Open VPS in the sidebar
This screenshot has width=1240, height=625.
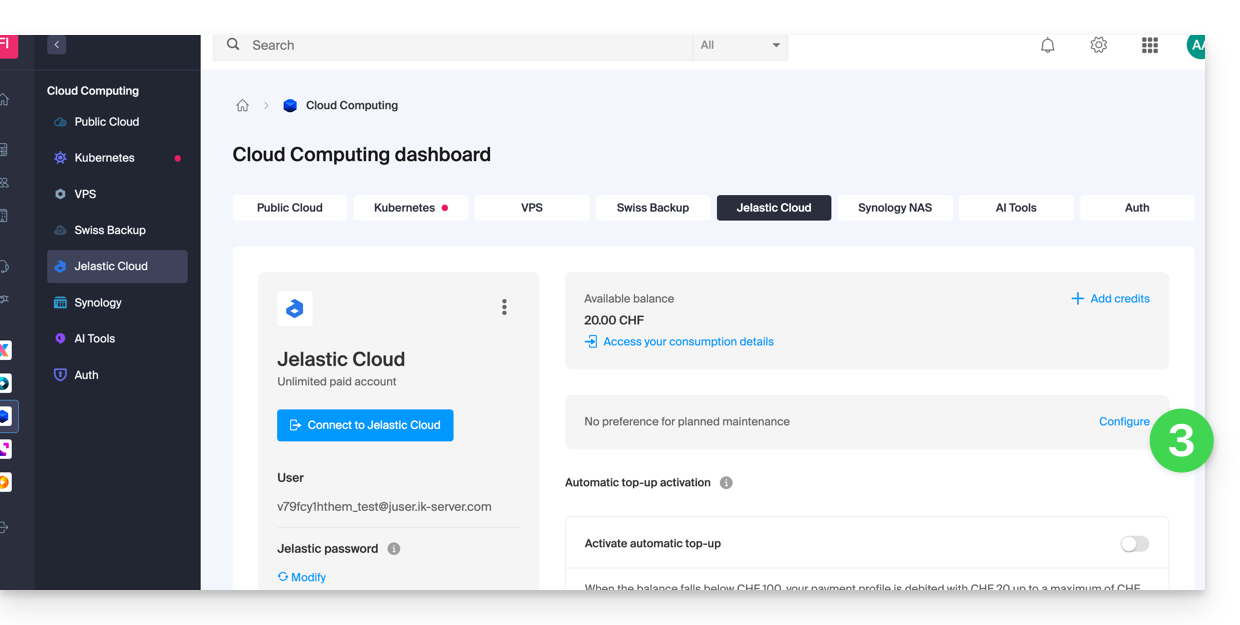(117, 194)
